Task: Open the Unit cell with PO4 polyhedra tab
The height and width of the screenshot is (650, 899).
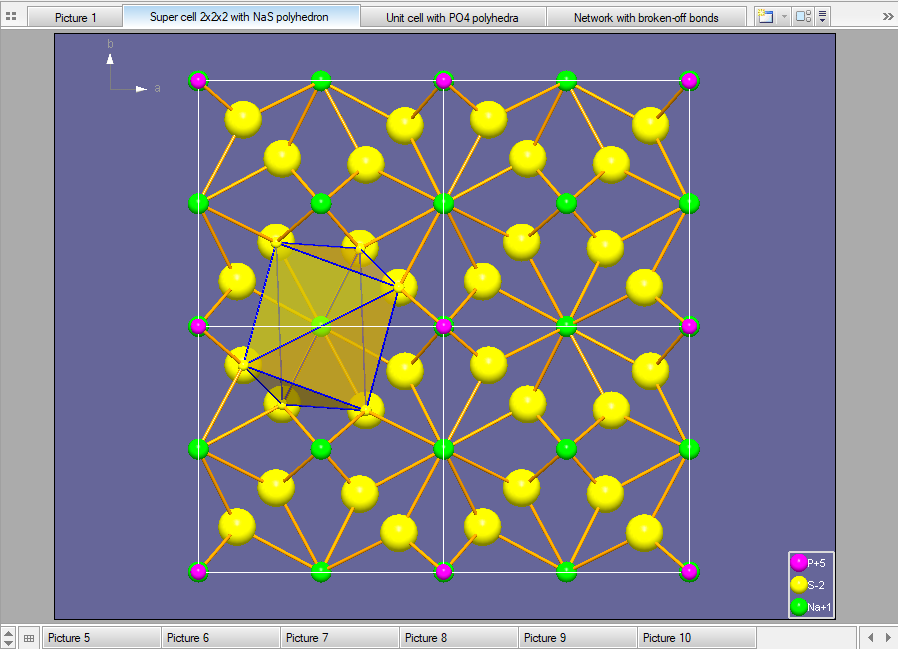Action: [453, 16]
